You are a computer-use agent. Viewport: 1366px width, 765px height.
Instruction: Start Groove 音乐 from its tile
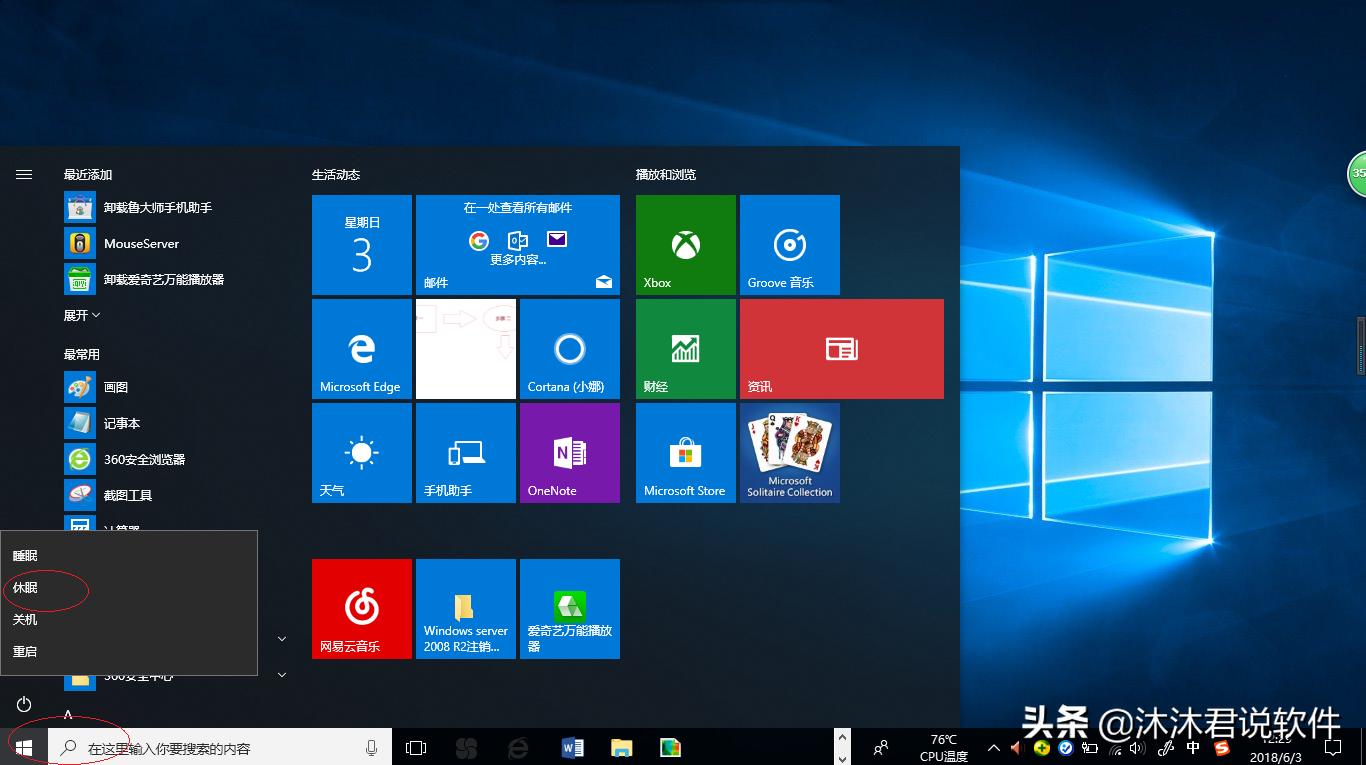(x=789, y=245)
